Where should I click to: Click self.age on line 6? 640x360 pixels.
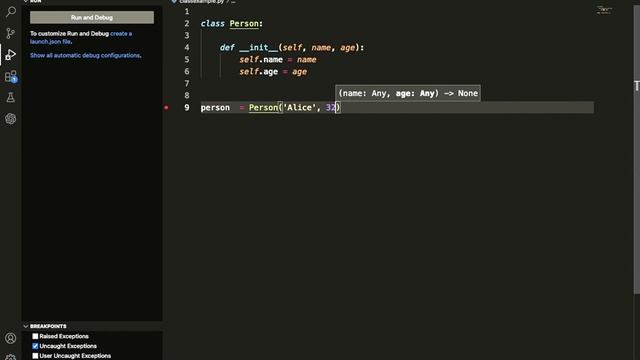point(258,72)
